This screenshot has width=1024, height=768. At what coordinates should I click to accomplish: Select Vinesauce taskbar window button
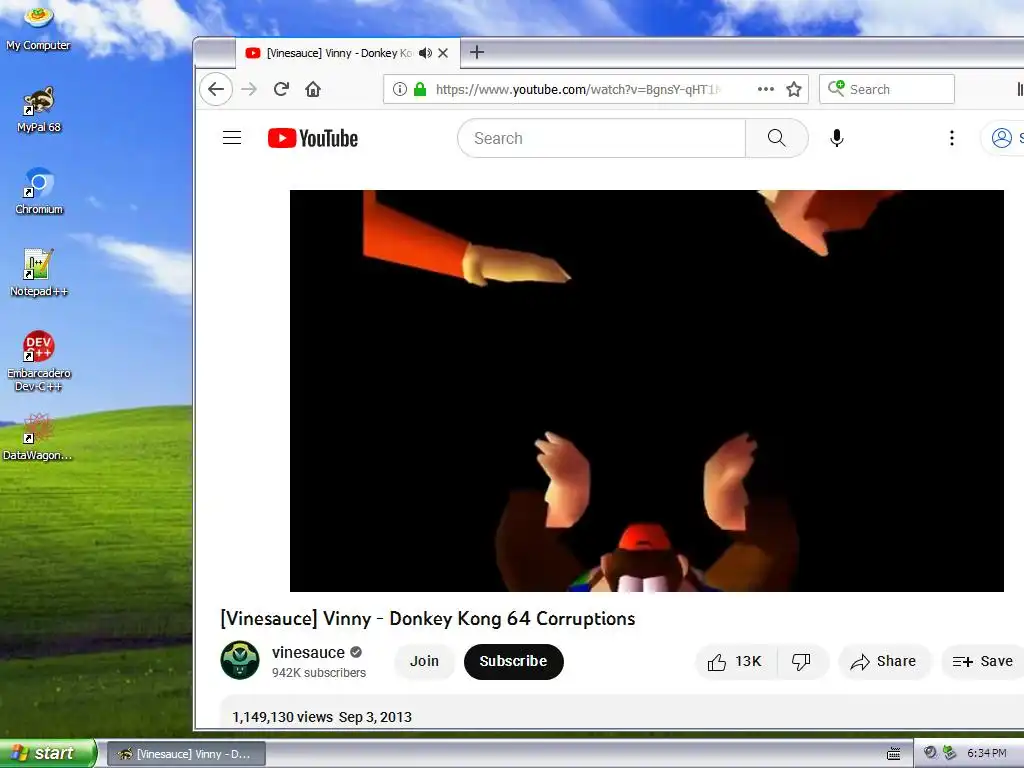pos(186,754)
